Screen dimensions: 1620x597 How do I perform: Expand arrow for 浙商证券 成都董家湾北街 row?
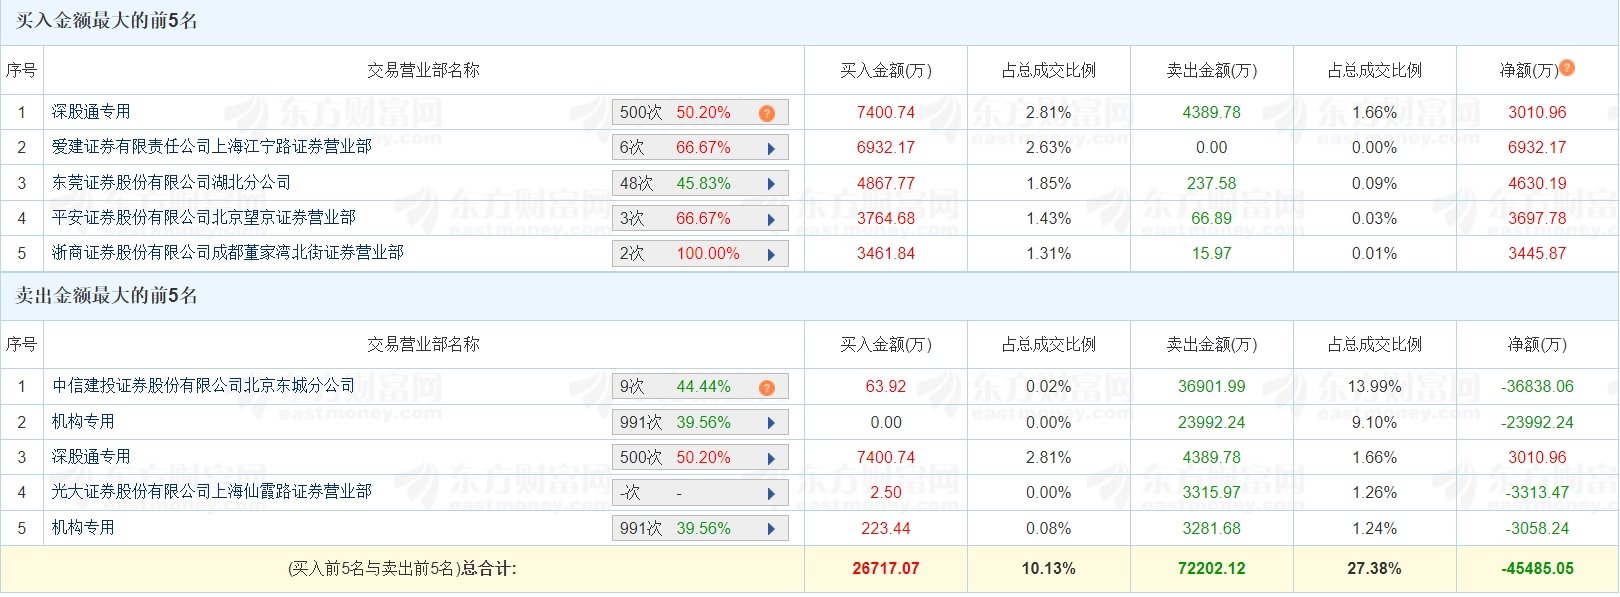pyautogui.click(x=771, y=254)
